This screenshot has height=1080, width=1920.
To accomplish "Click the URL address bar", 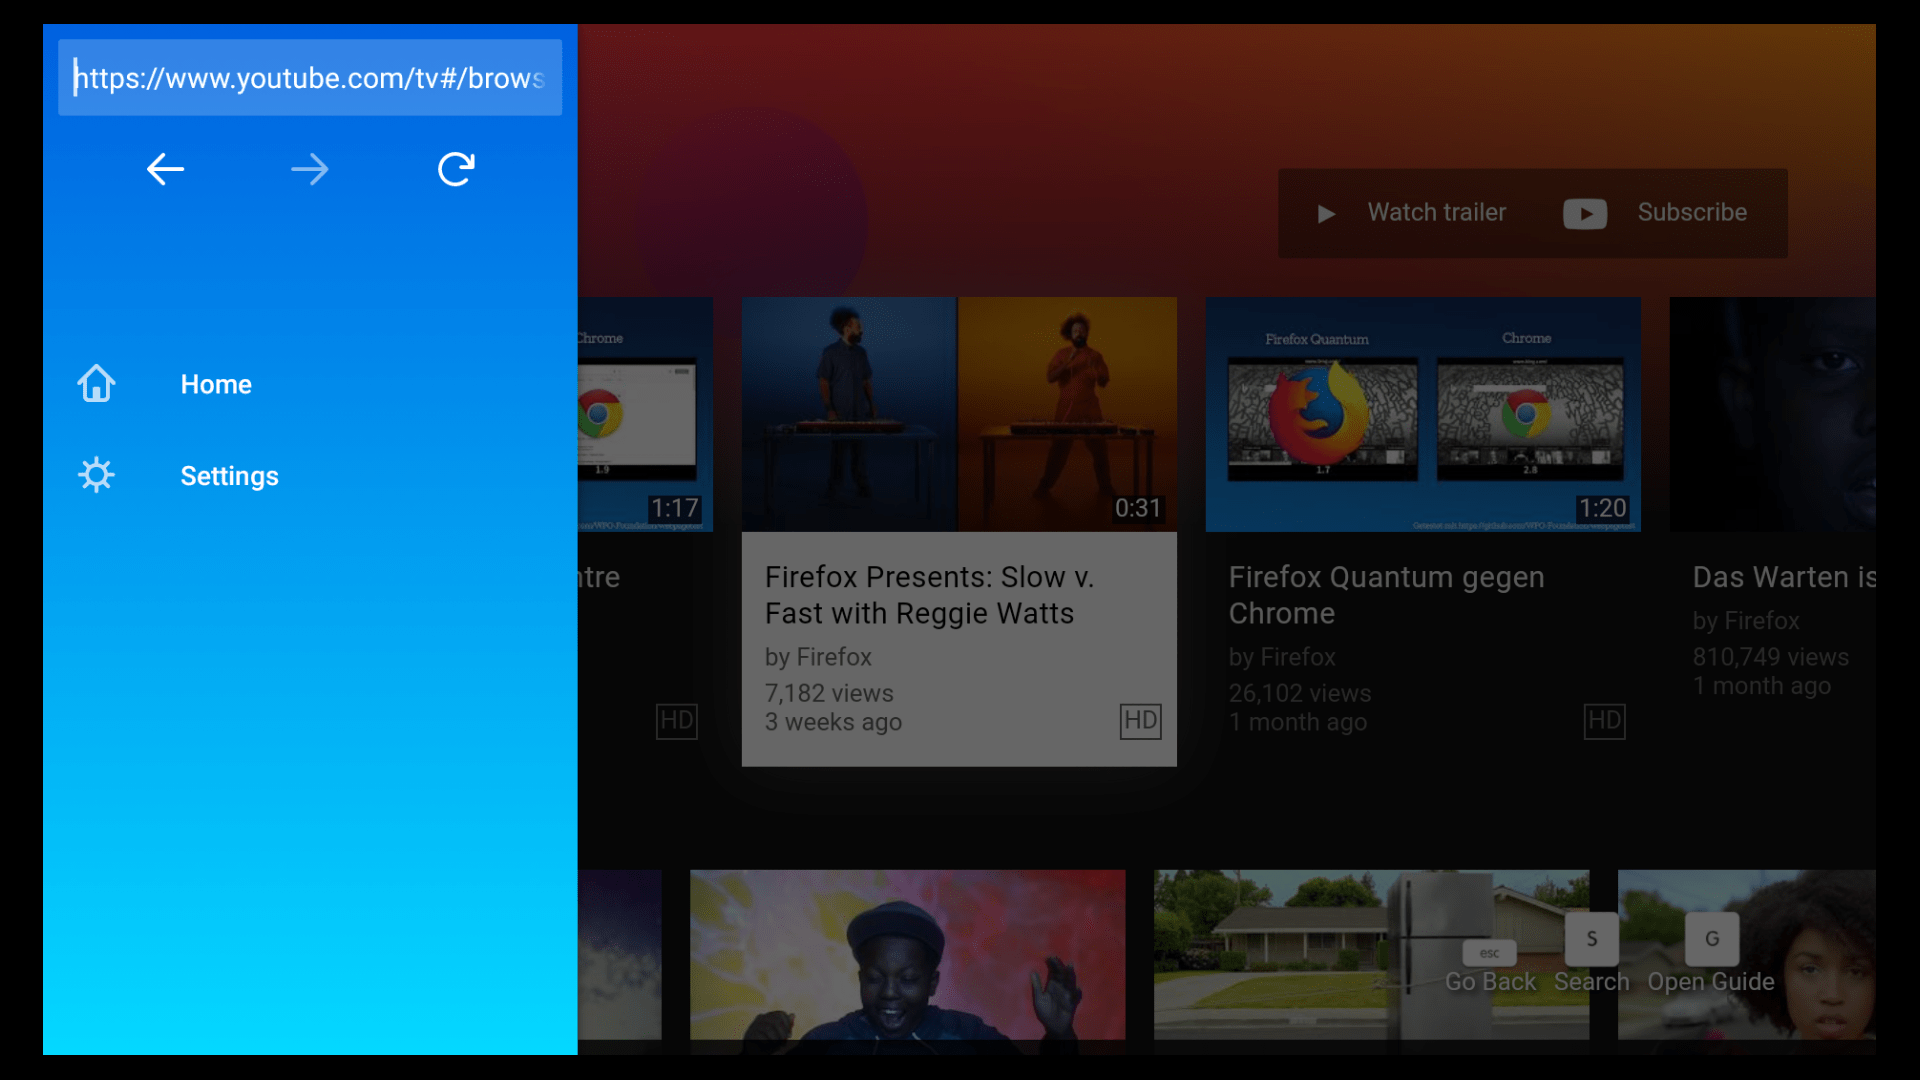I will [310, 78].
